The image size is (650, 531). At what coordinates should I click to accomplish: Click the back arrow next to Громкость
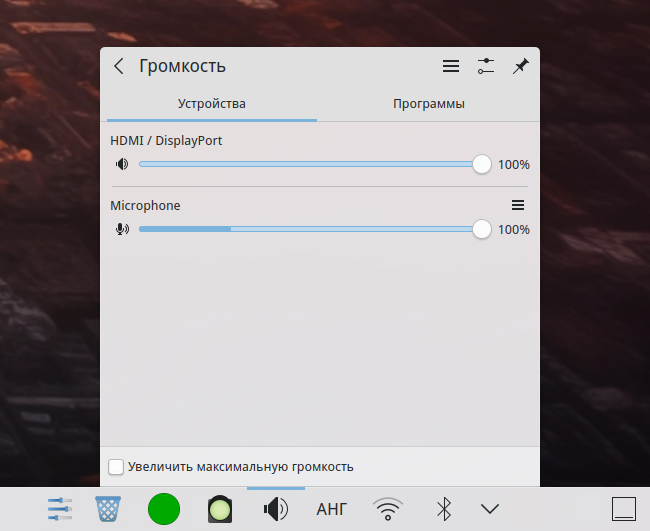pyautogui.click(x=119, y=66)
